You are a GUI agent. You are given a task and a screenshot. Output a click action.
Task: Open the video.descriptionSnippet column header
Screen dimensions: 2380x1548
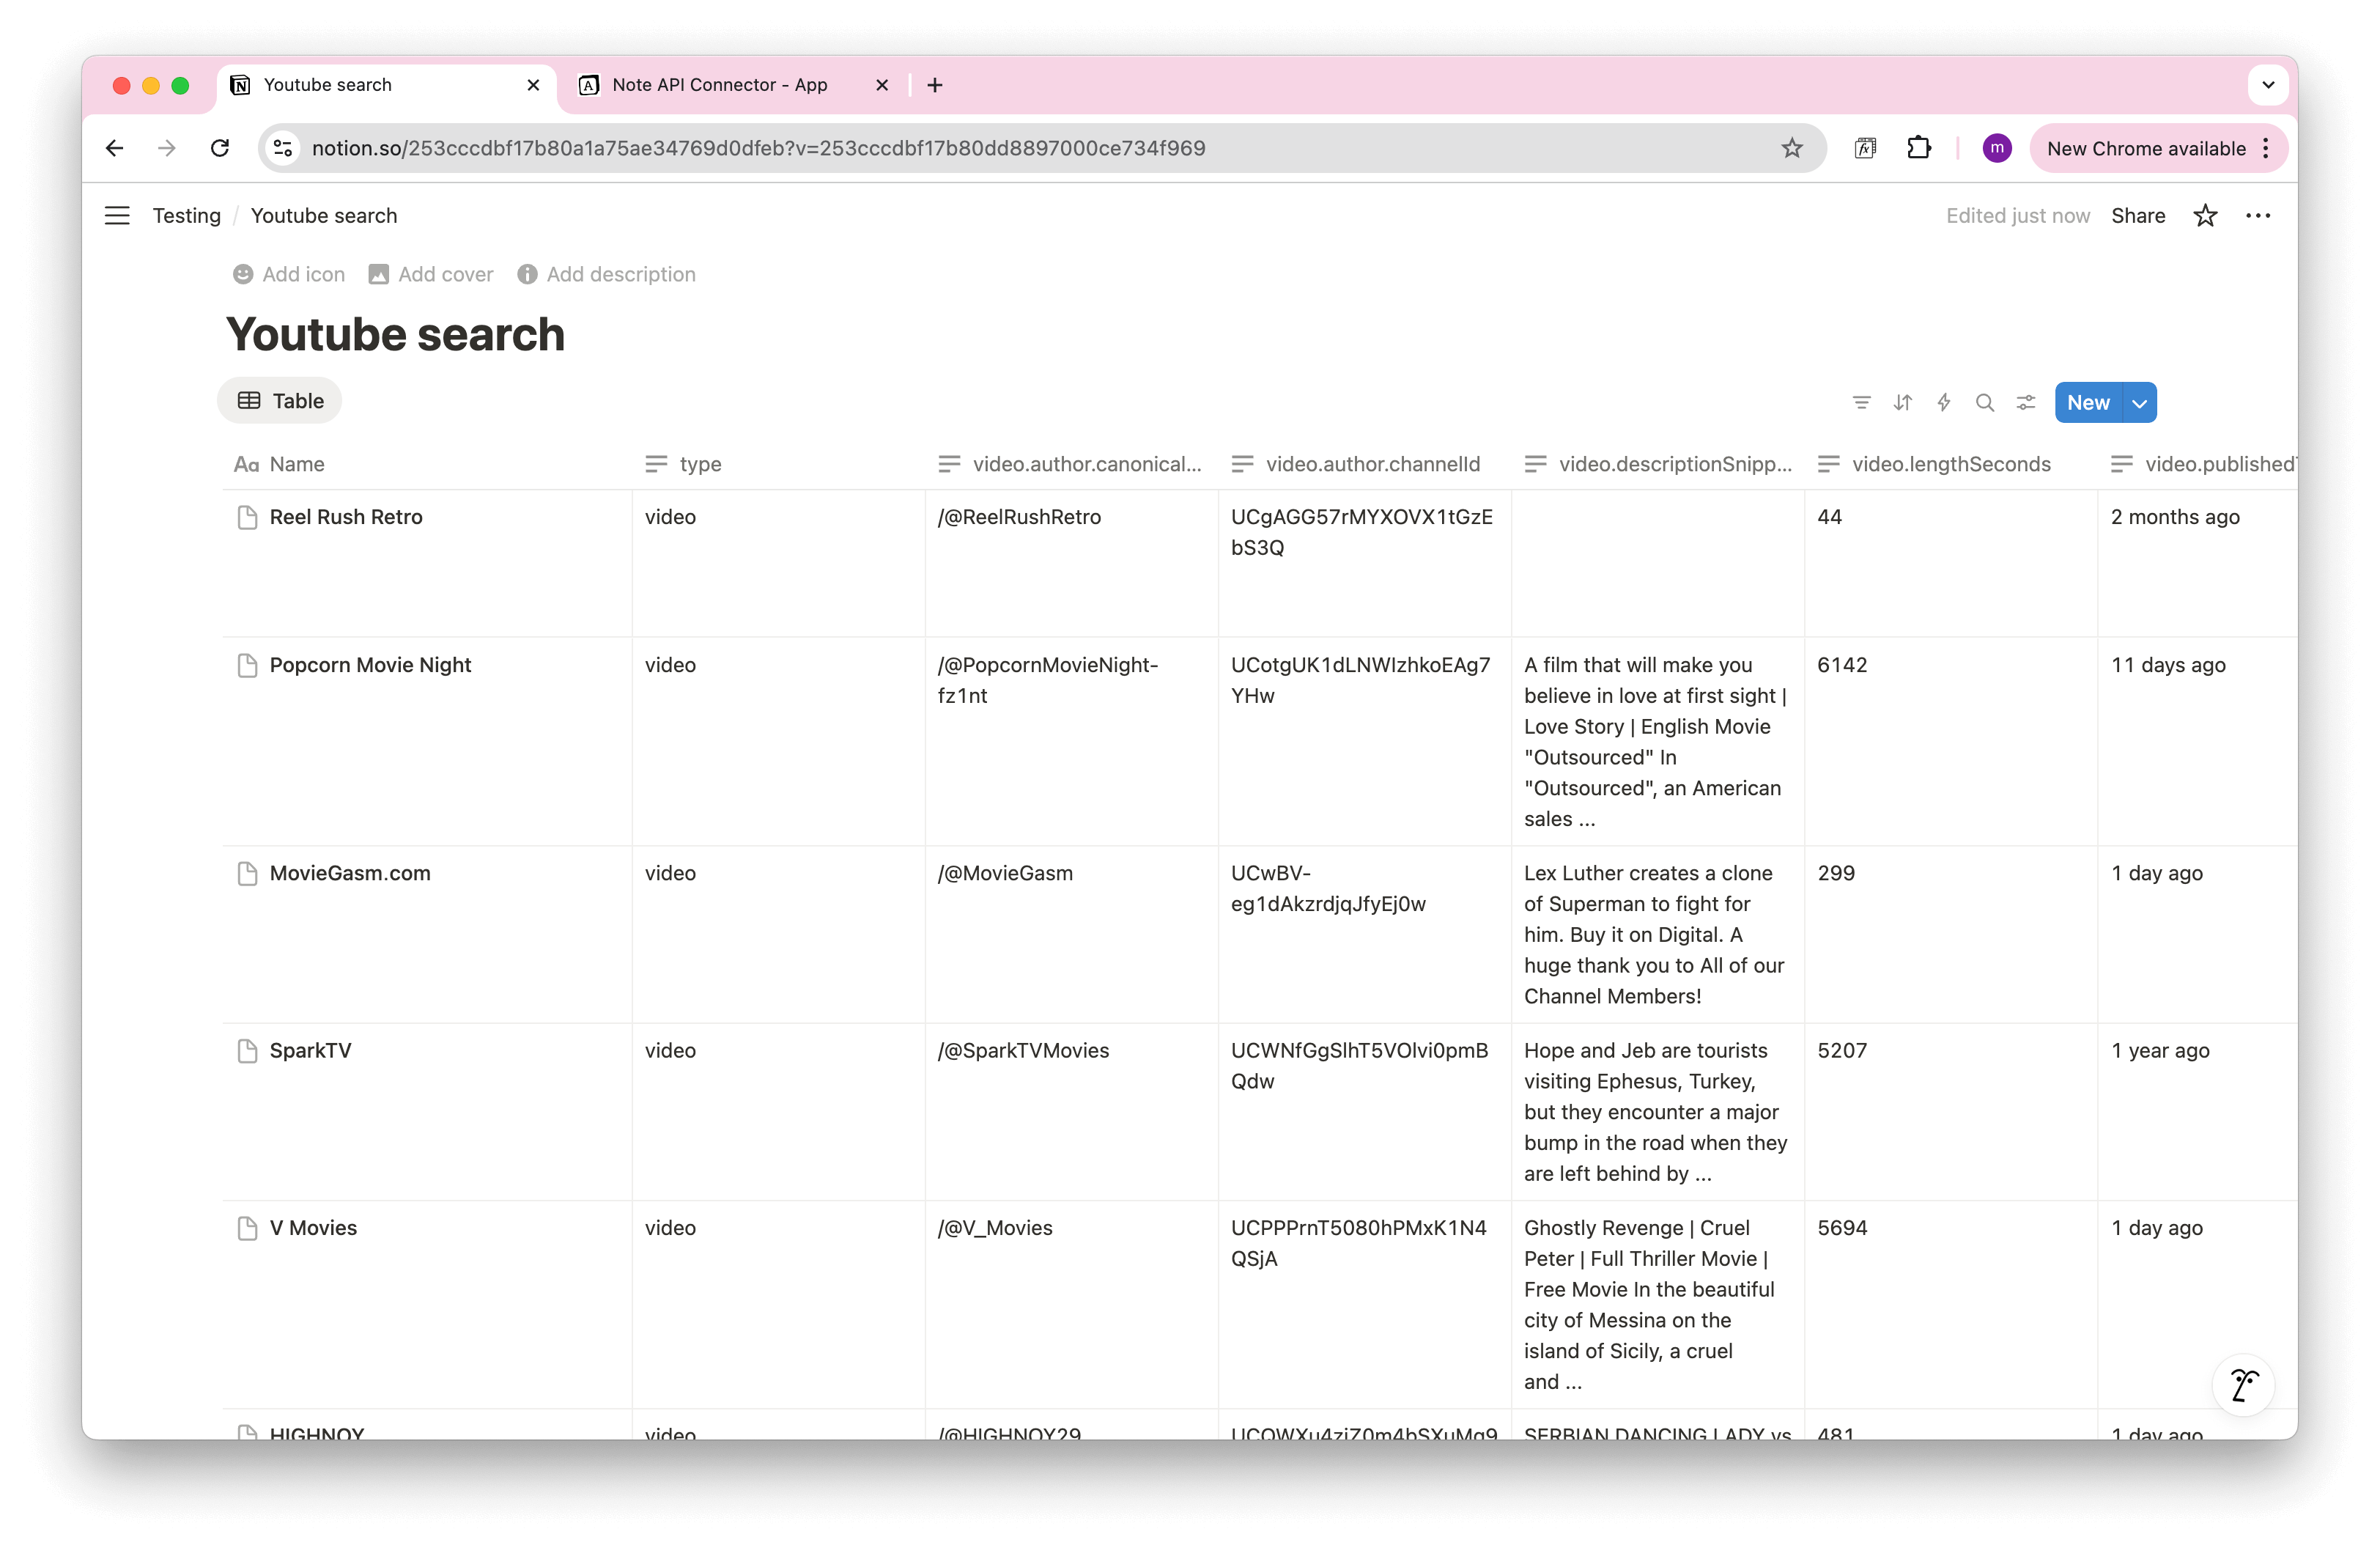pos(1657,464)
